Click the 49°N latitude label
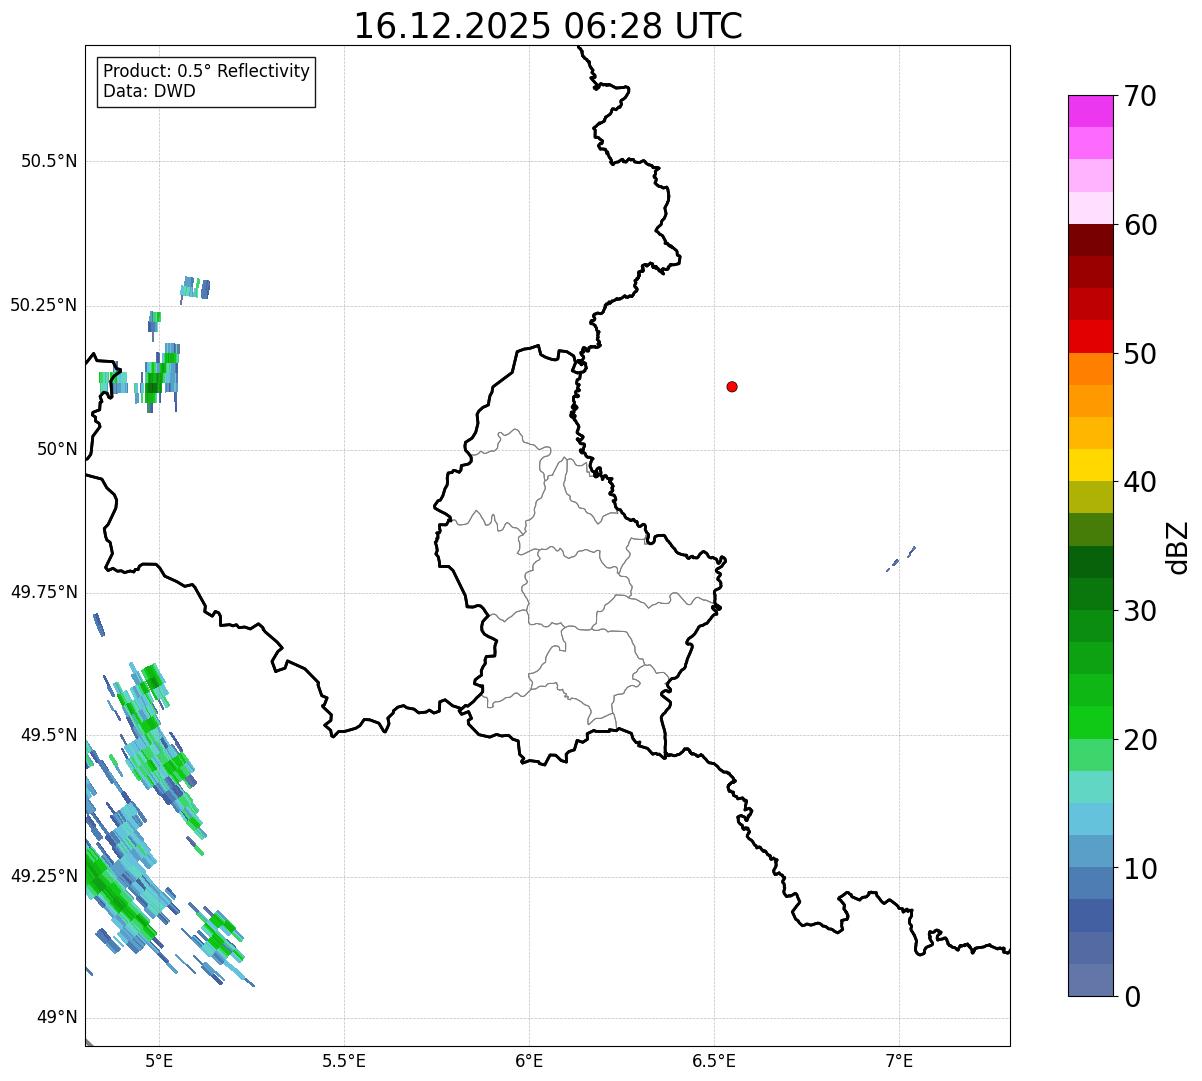 pos(57,1018)
